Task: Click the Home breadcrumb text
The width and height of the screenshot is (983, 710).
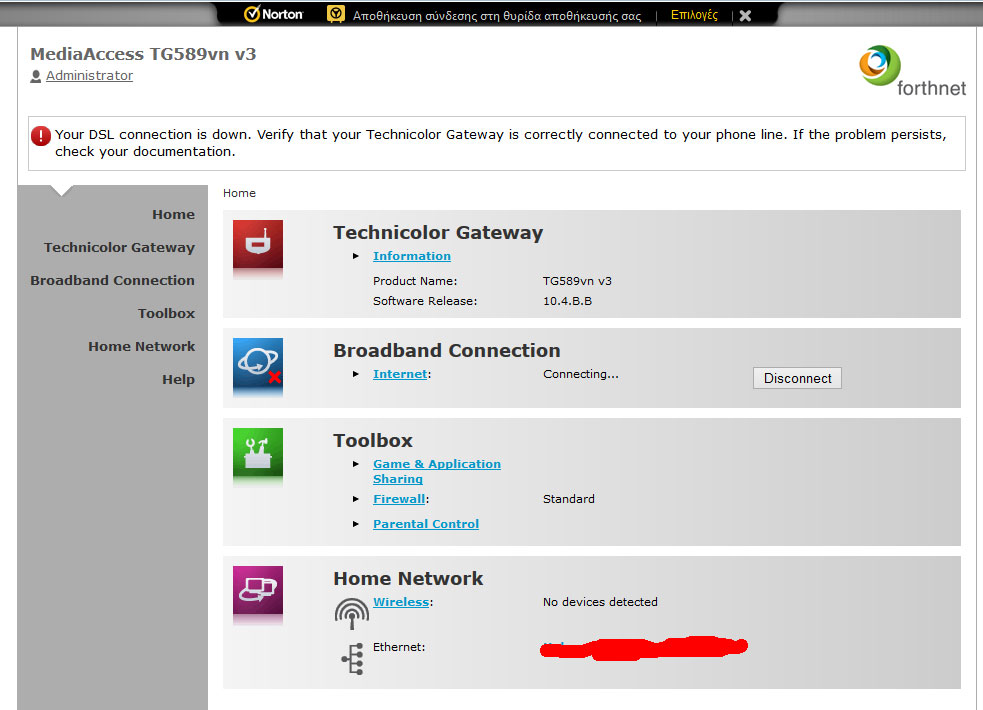Action: pyautogui.click(x=239, y=193)
